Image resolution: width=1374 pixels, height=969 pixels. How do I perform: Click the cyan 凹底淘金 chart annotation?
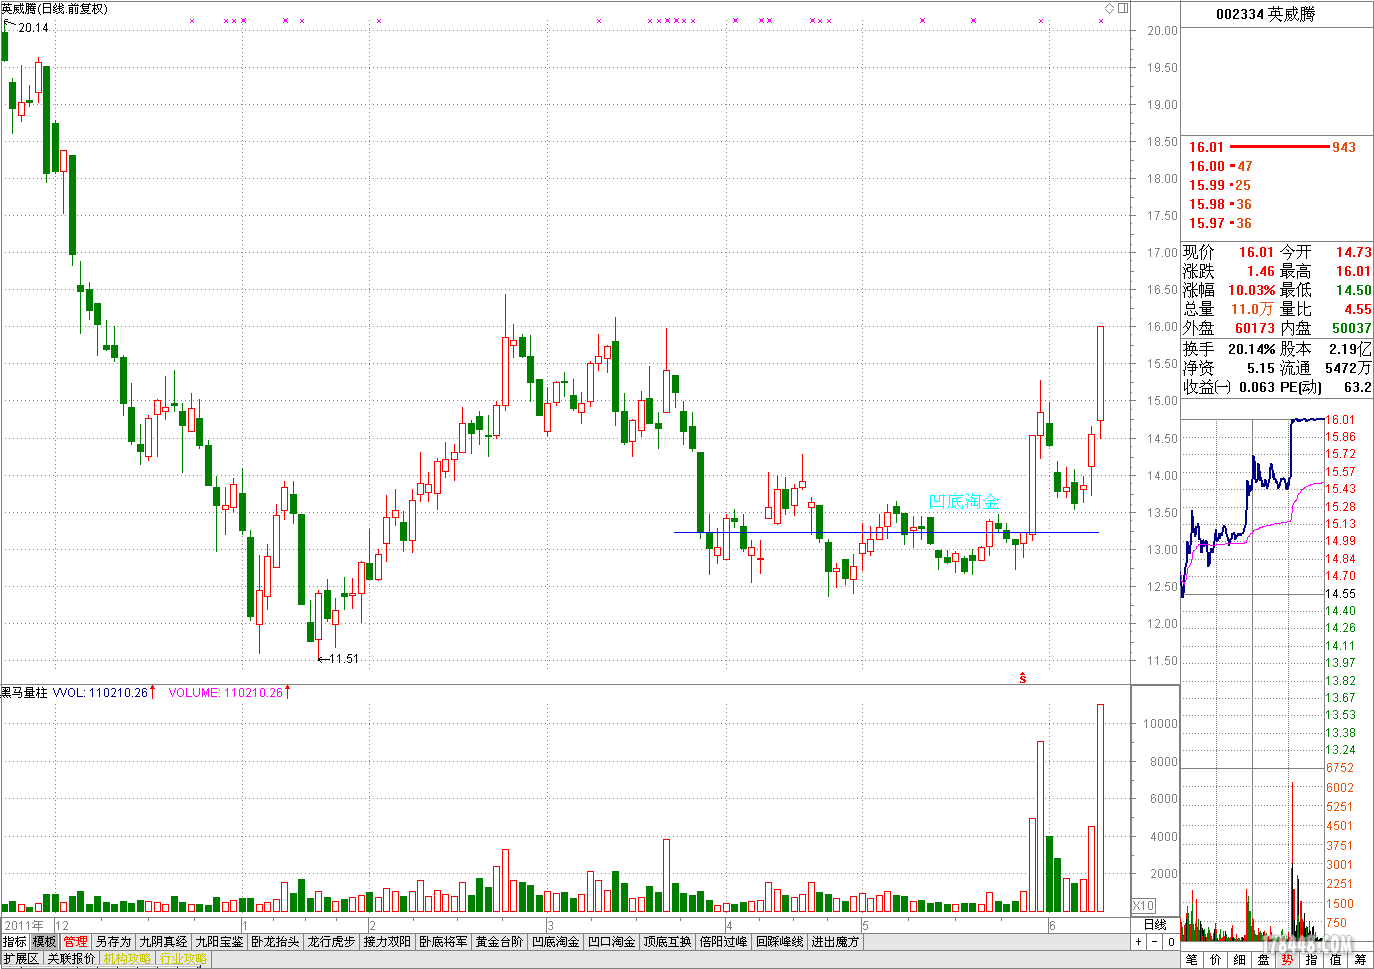[964, 502]
